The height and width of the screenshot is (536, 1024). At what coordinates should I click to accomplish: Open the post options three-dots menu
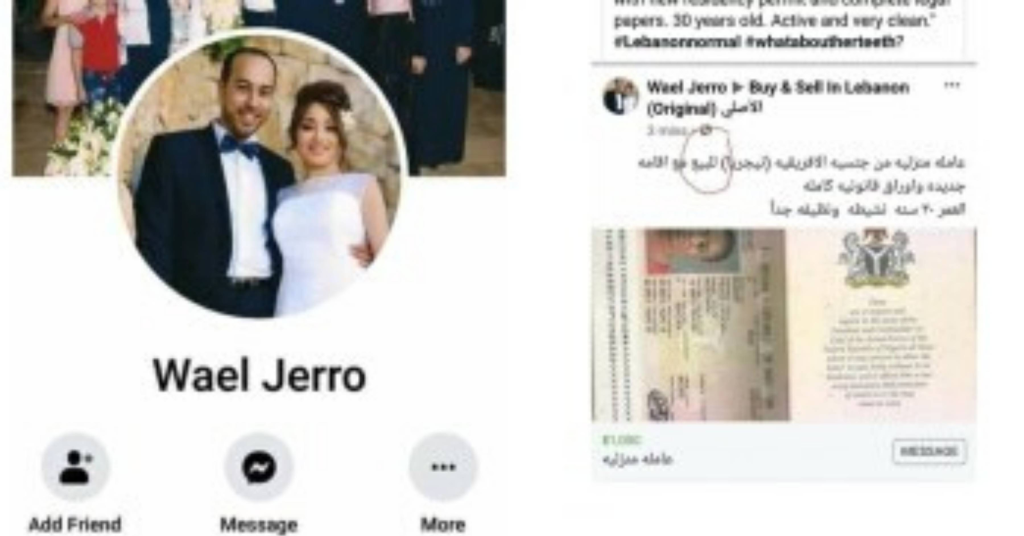pos(952,86)
